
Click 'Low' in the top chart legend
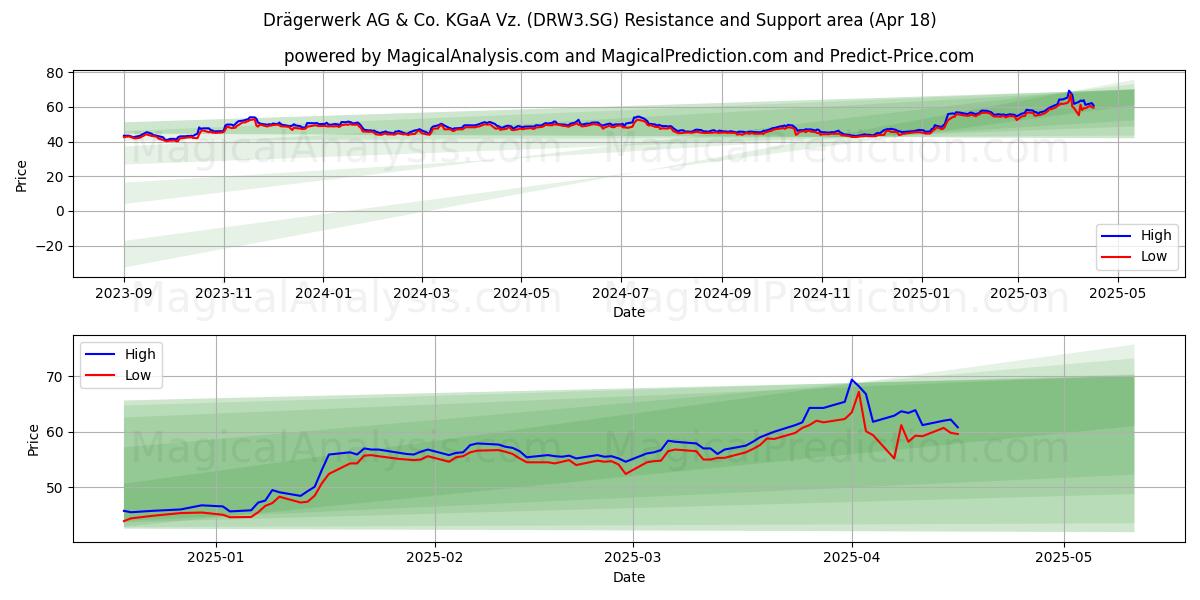pyautogui.click(x=1155, y=256)
